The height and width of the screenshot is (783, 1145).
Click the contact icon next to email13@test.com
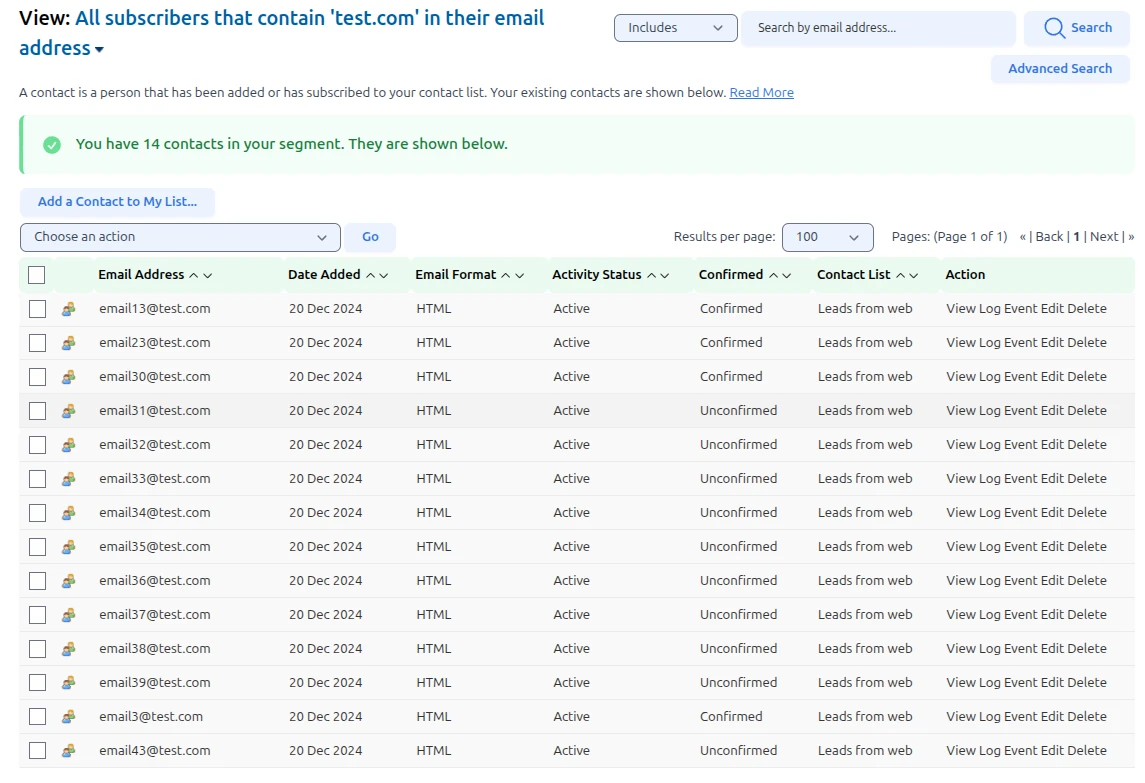(x=69, y=309)
